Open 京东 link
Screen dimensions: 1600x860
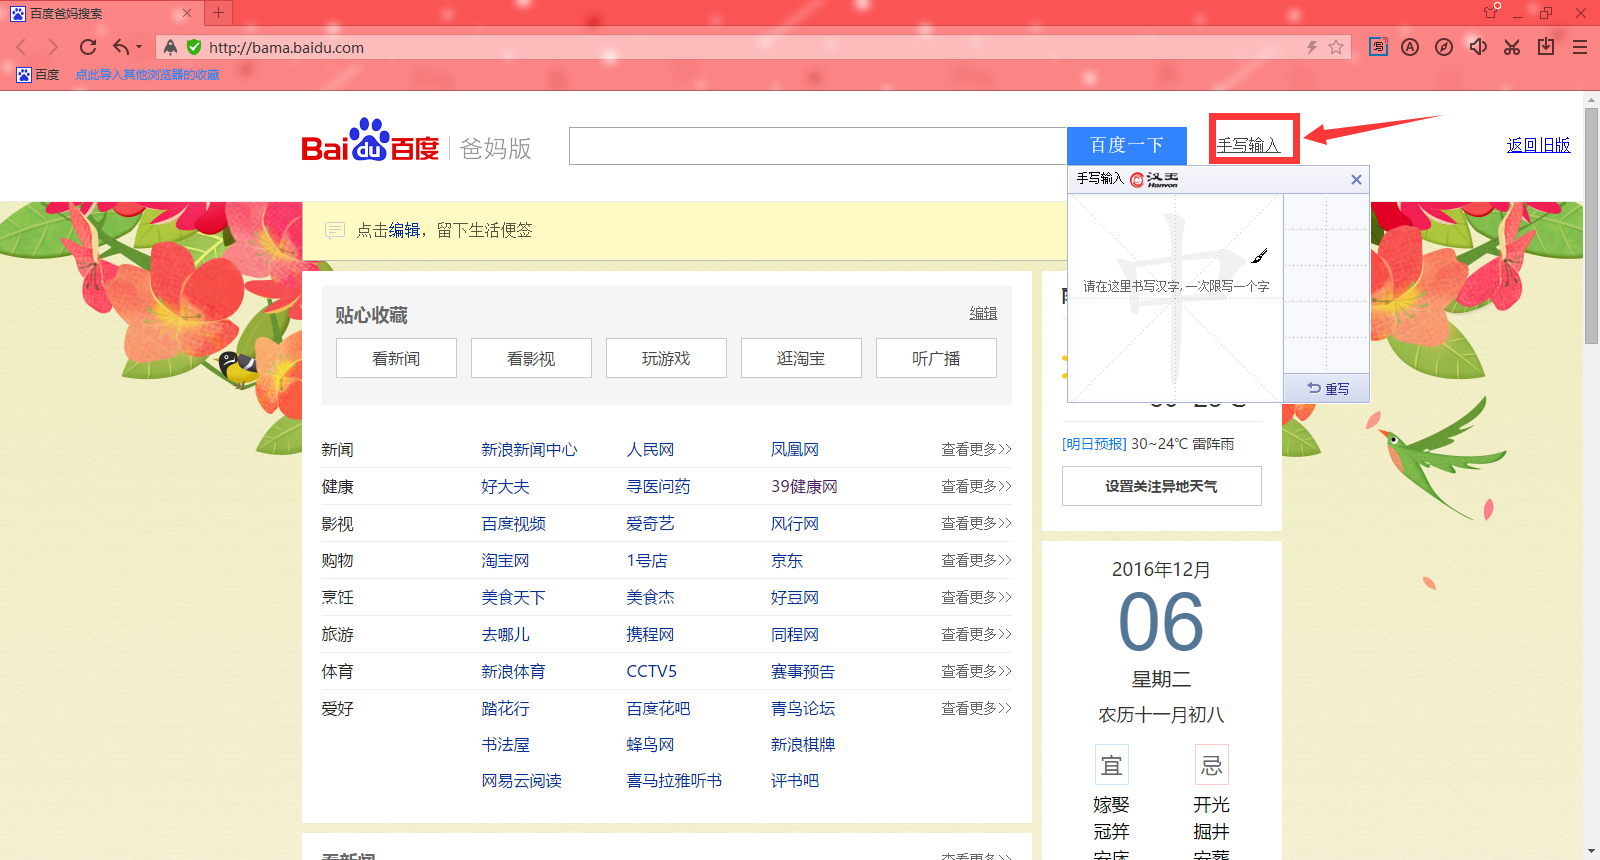coord(787,561)
